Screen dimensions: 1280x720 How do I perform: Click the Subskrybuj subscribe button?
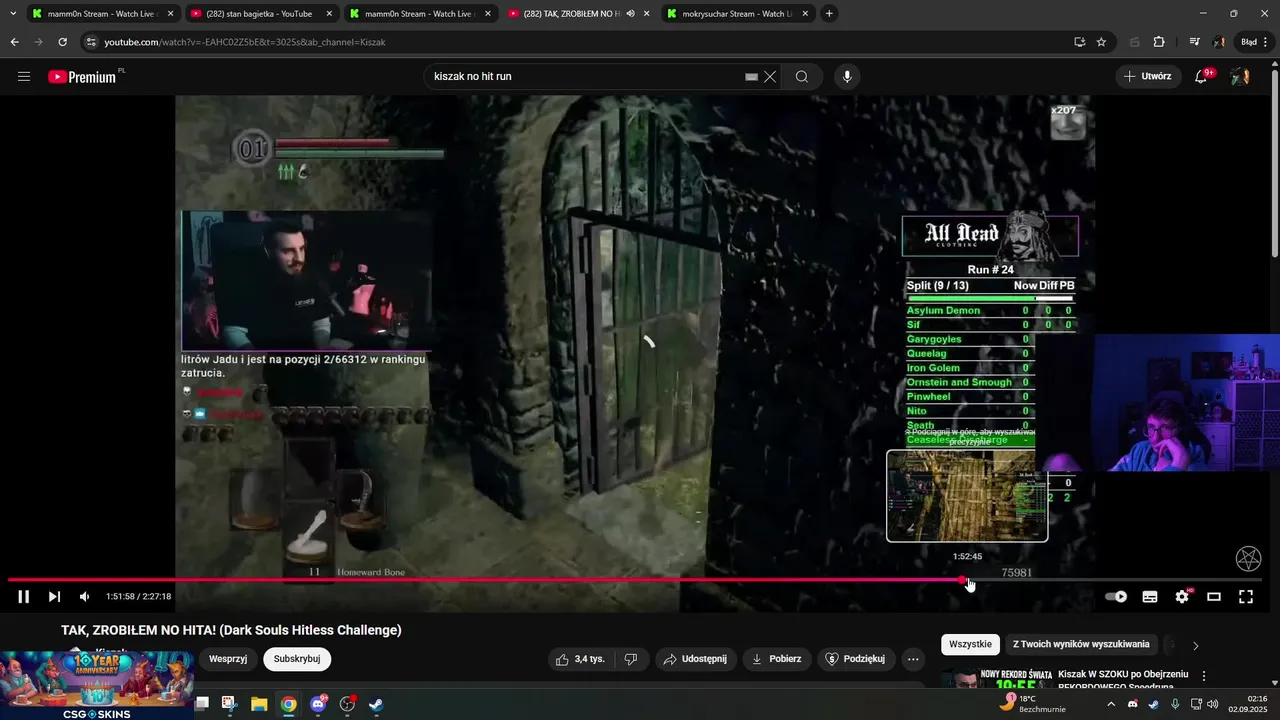coord(297,659)
